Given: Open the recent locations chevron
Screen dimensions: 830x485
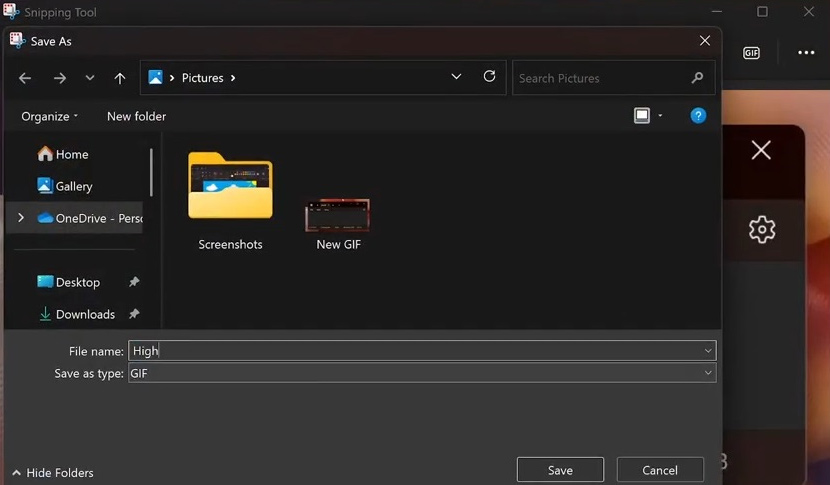Looking at the screenshot, I should click(x=90, y=78).
